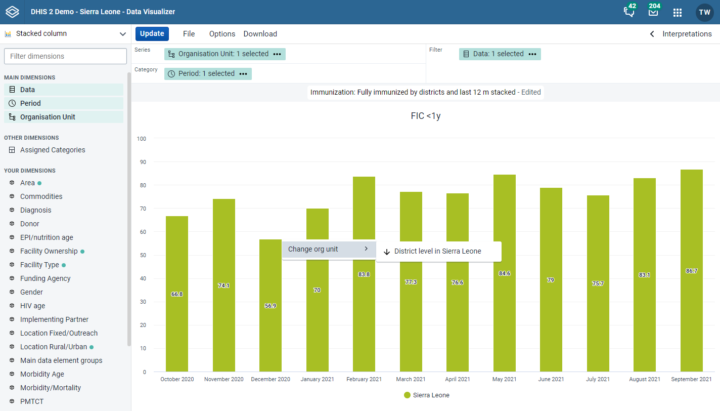Click the Donor dimension icon
The width and height of the screenshot is (720, 411).
pyautogui.click(x=12, y=224)
